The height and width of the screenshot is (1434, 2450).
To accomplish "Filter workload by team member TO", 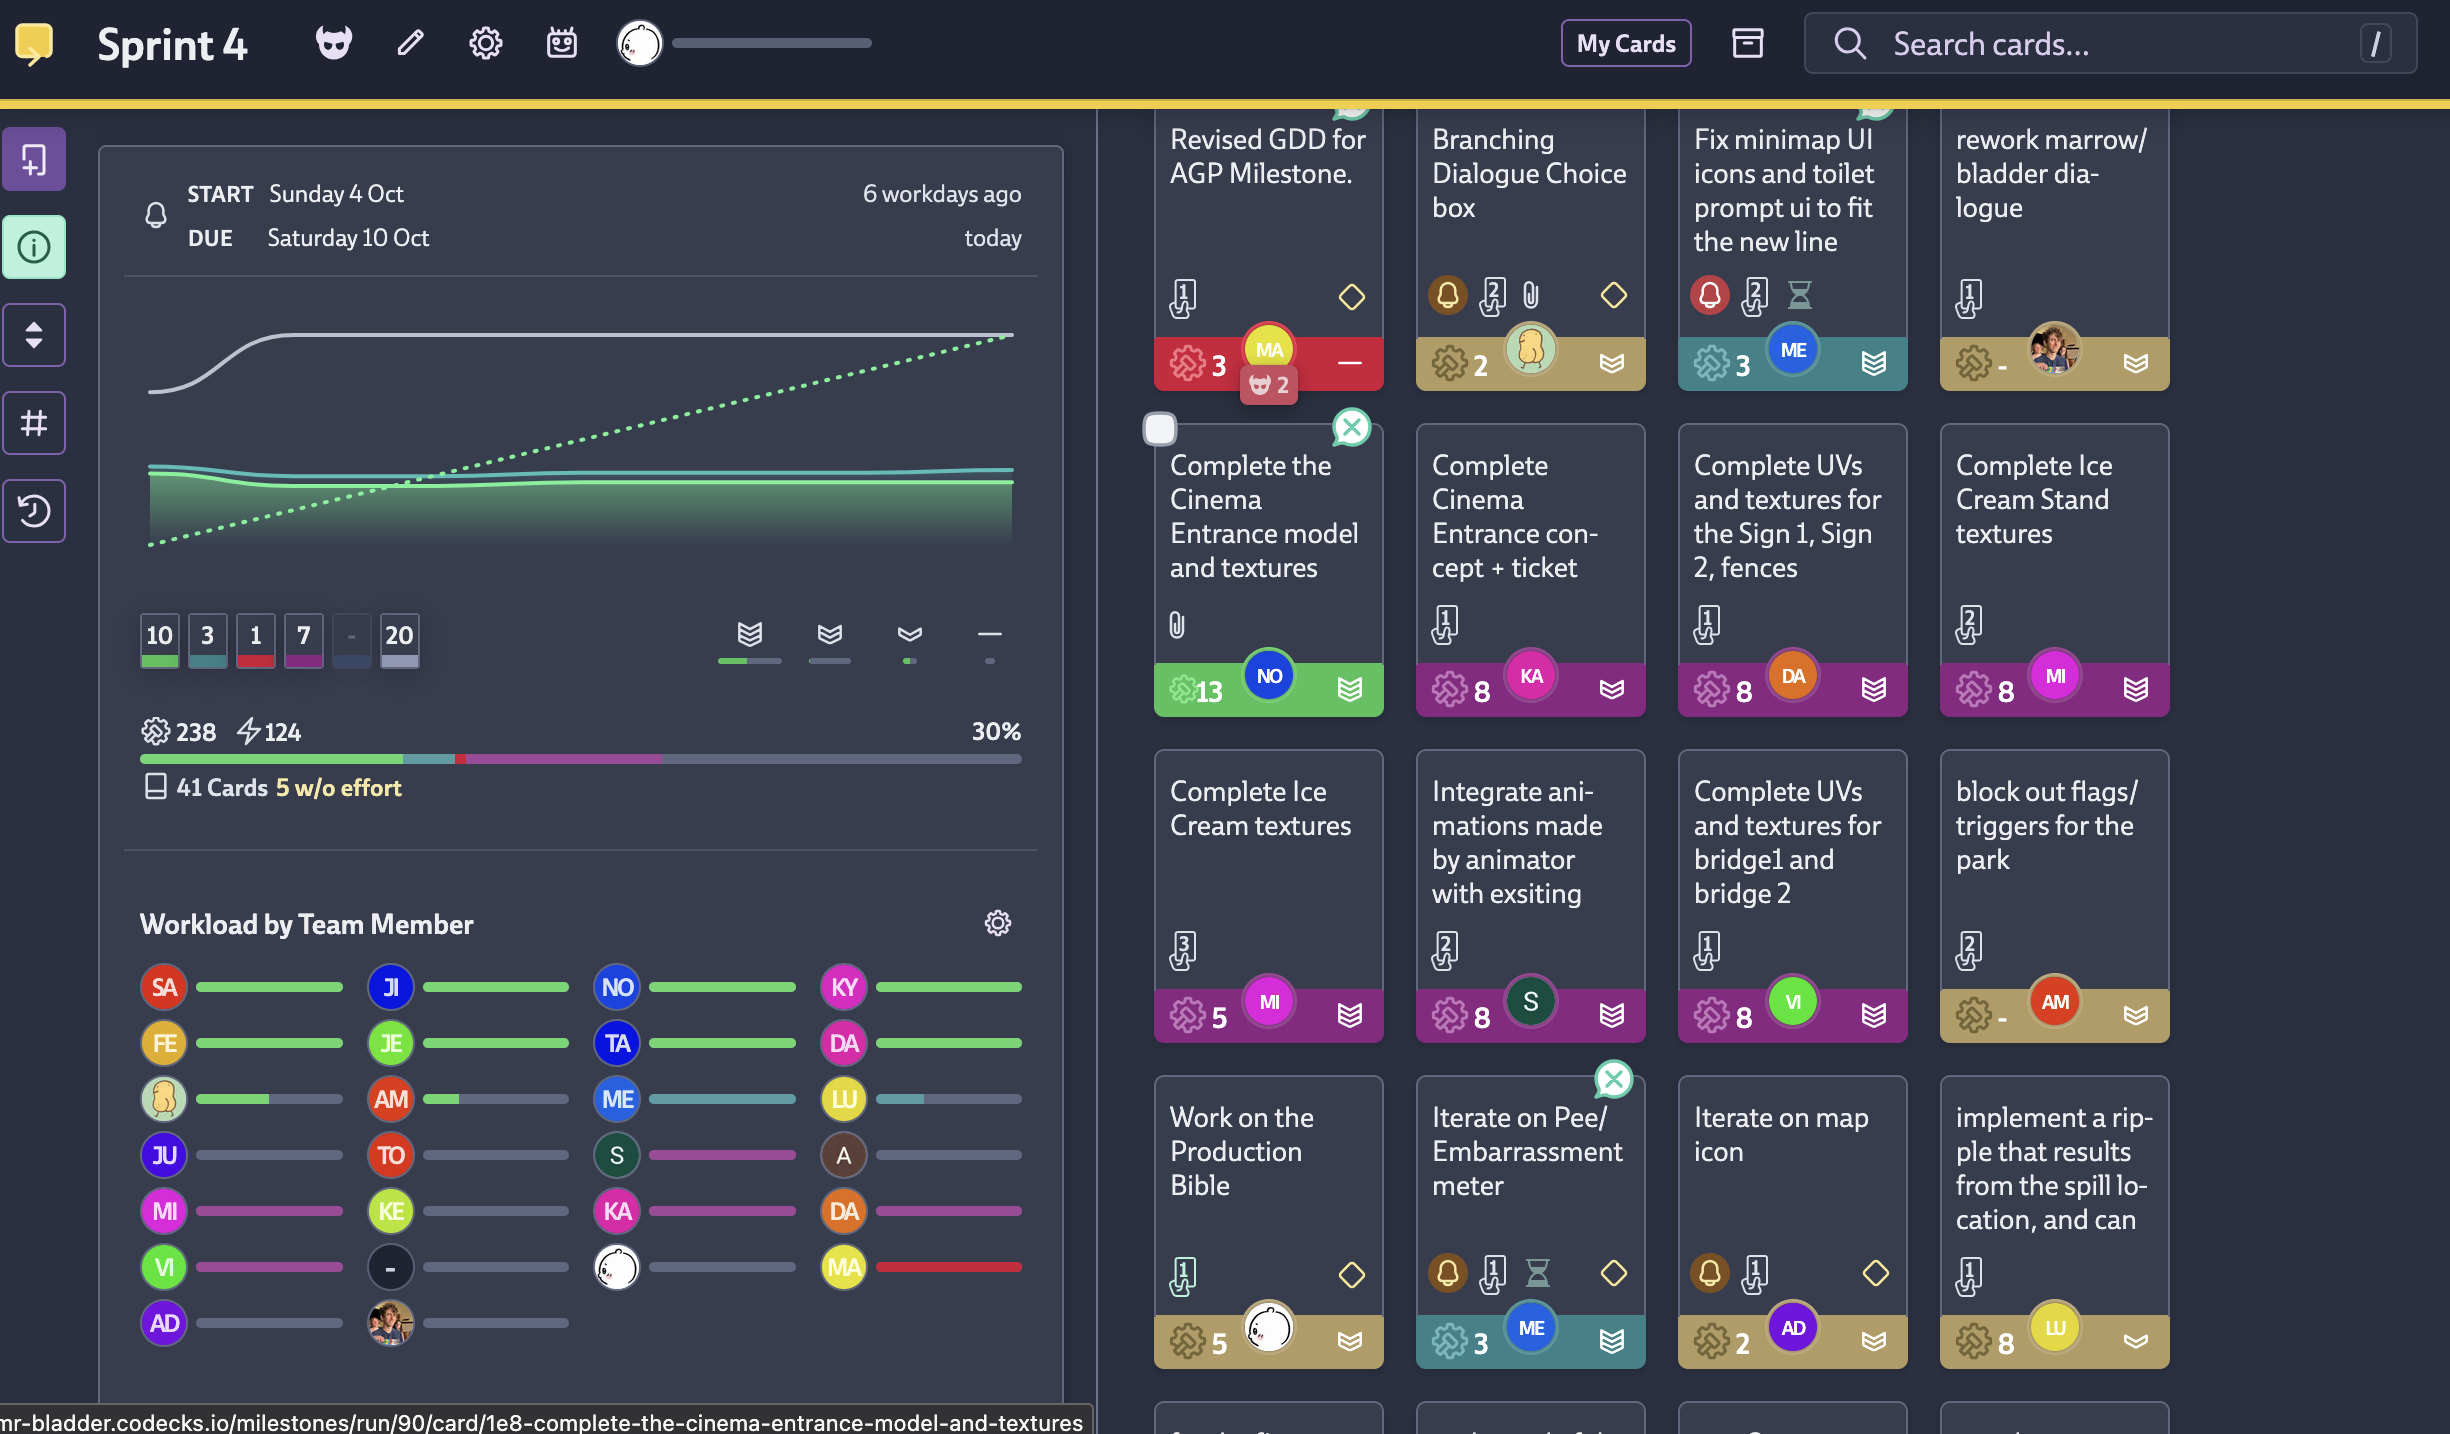I will (391, 1155).
